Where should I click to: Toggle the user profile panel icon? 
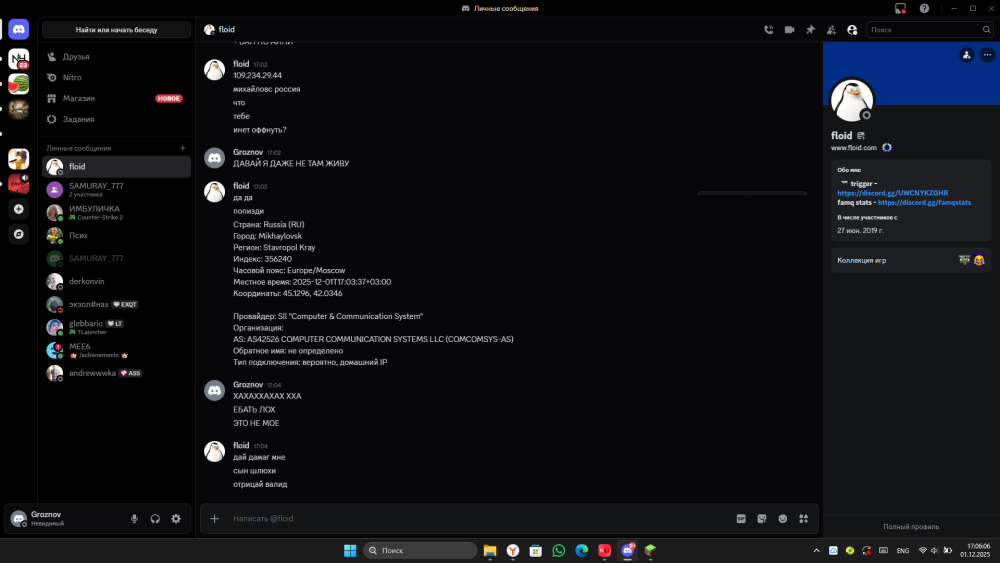click(x=852, y=29)
